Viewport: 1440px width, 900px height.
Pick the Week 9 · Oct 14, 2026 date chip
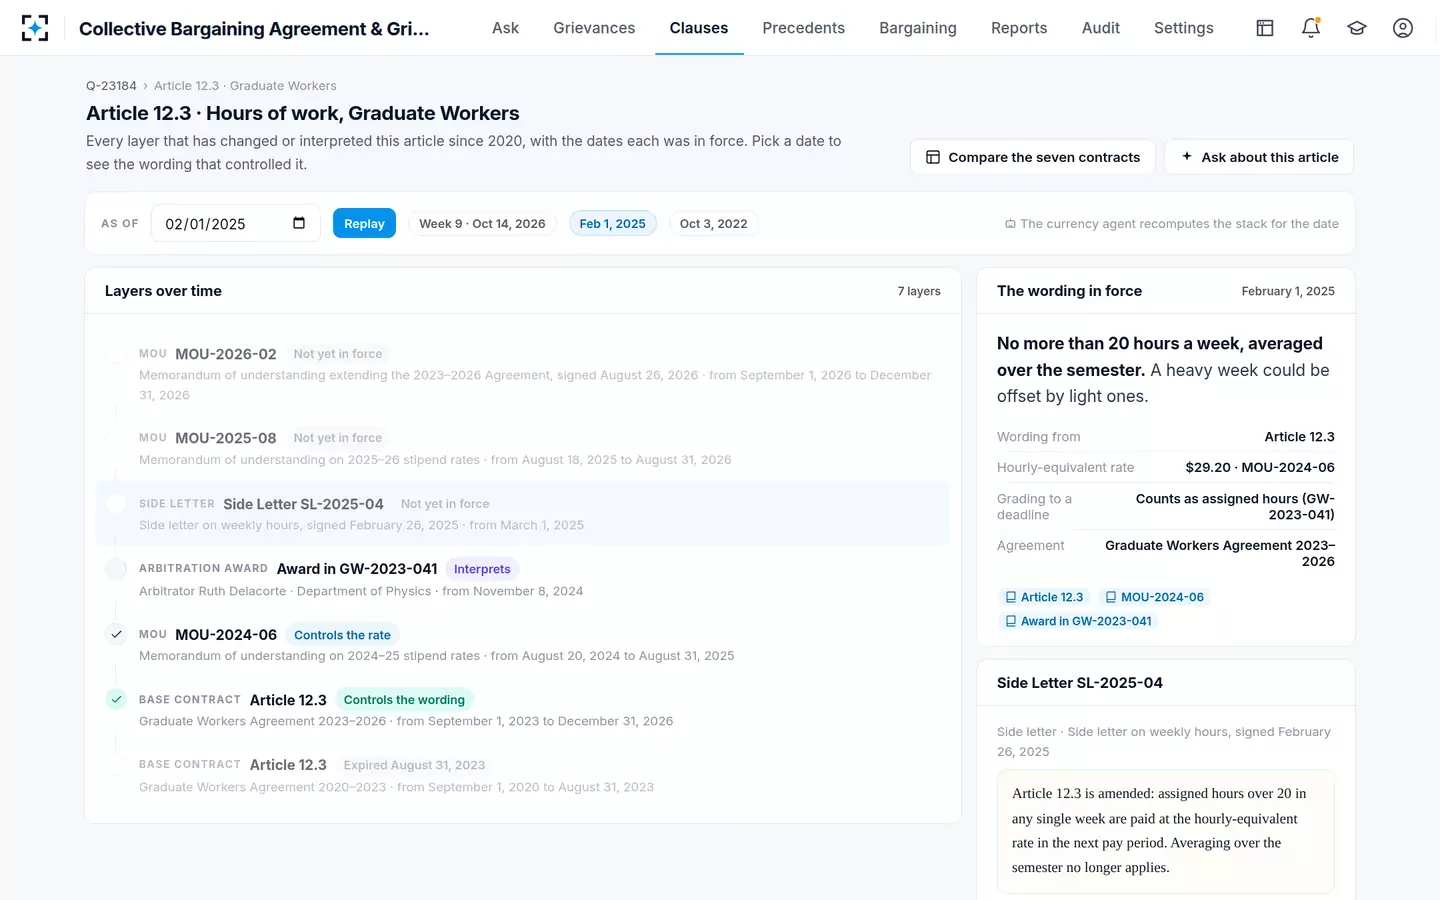[482, 223]
